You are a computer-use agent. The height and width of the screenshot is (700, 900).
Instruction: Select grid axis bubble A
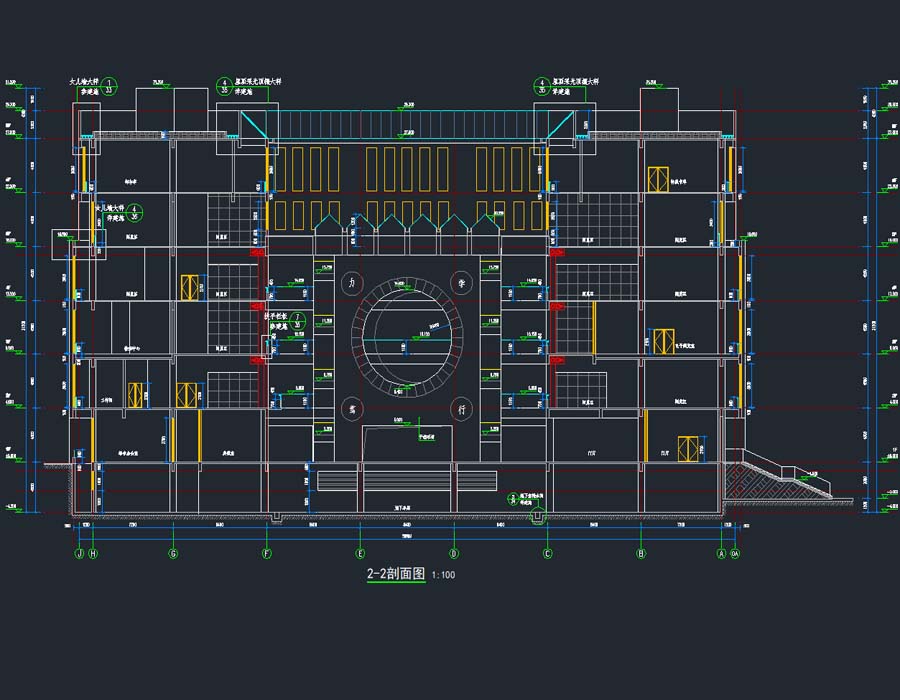point(722,553)
